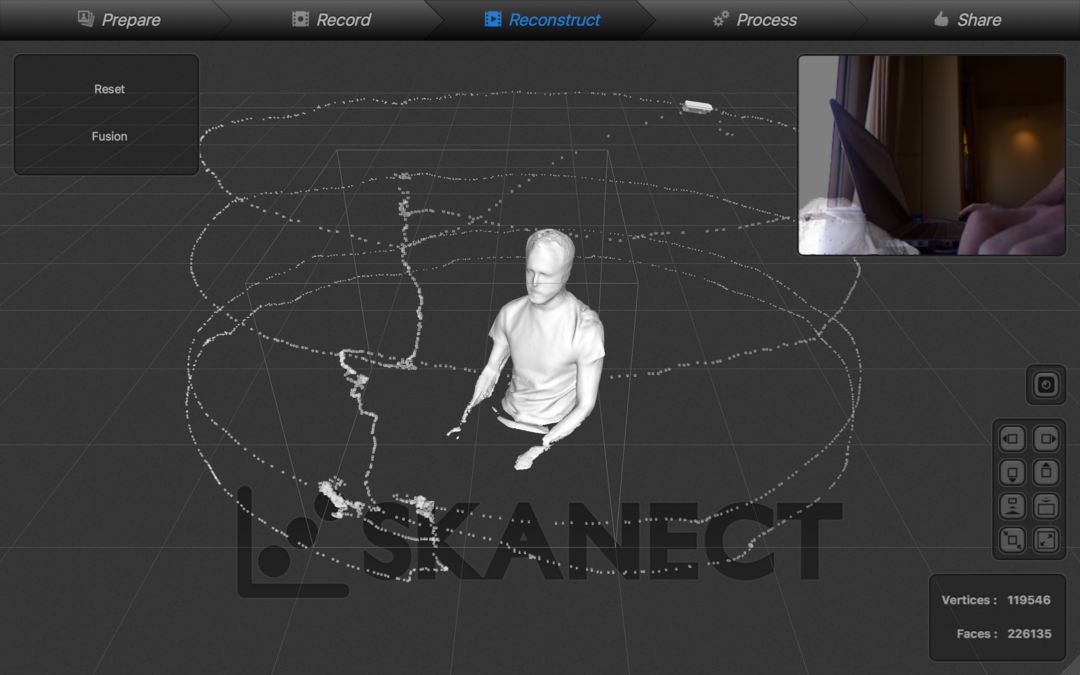
Task: Shrink the bounding box icon
Action: [1012, 540]
